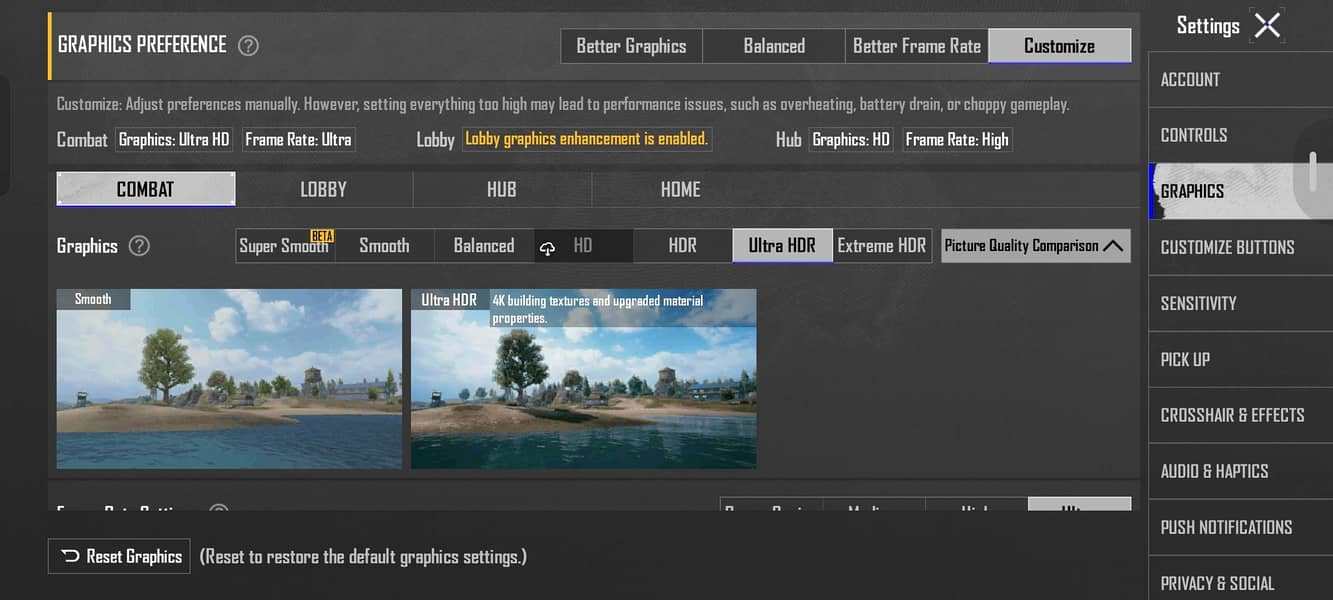The height and width of the screenshot is (600, 1333).
Task: Open the Graphics quality help icon
Action: tap(139, 246)
